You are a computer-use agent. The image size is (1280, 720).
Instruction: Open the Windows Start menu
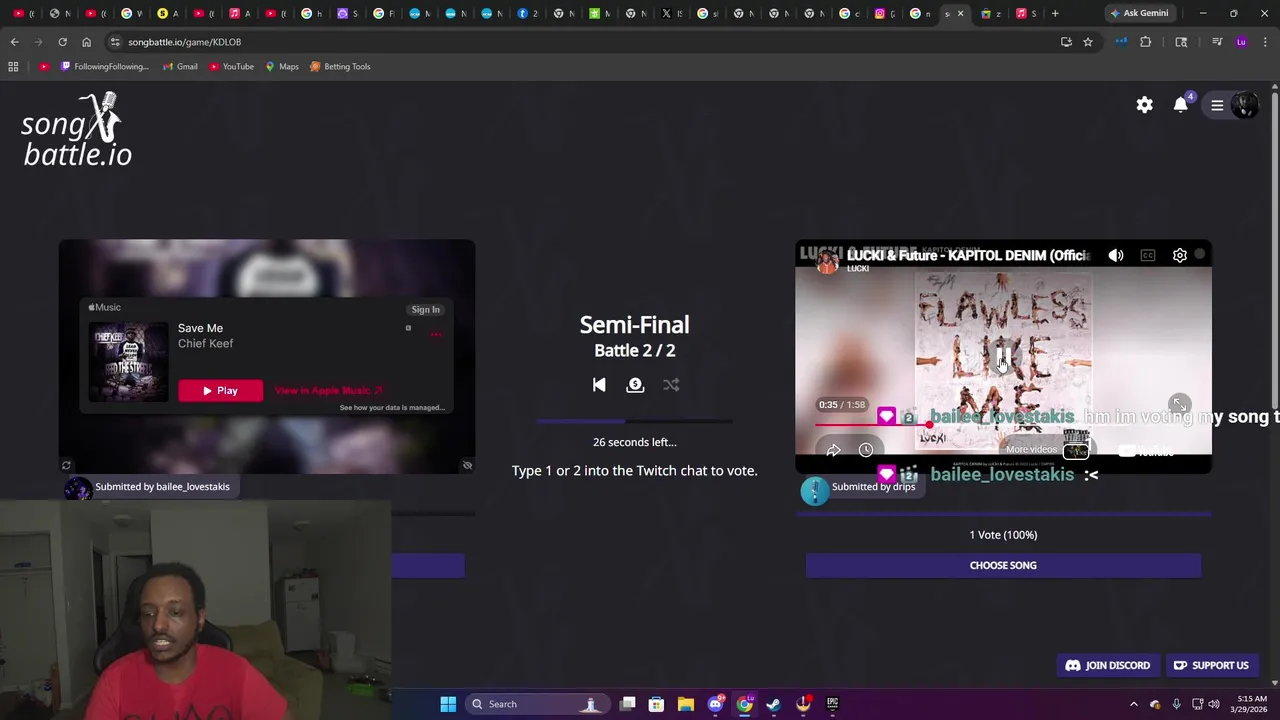click(448, 704)
